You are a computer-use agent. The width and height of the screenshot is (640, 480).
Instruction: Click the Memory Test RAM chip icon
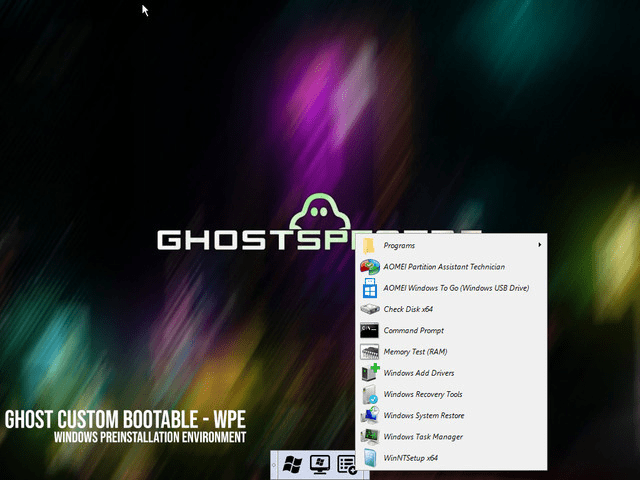tap(369, 351)
